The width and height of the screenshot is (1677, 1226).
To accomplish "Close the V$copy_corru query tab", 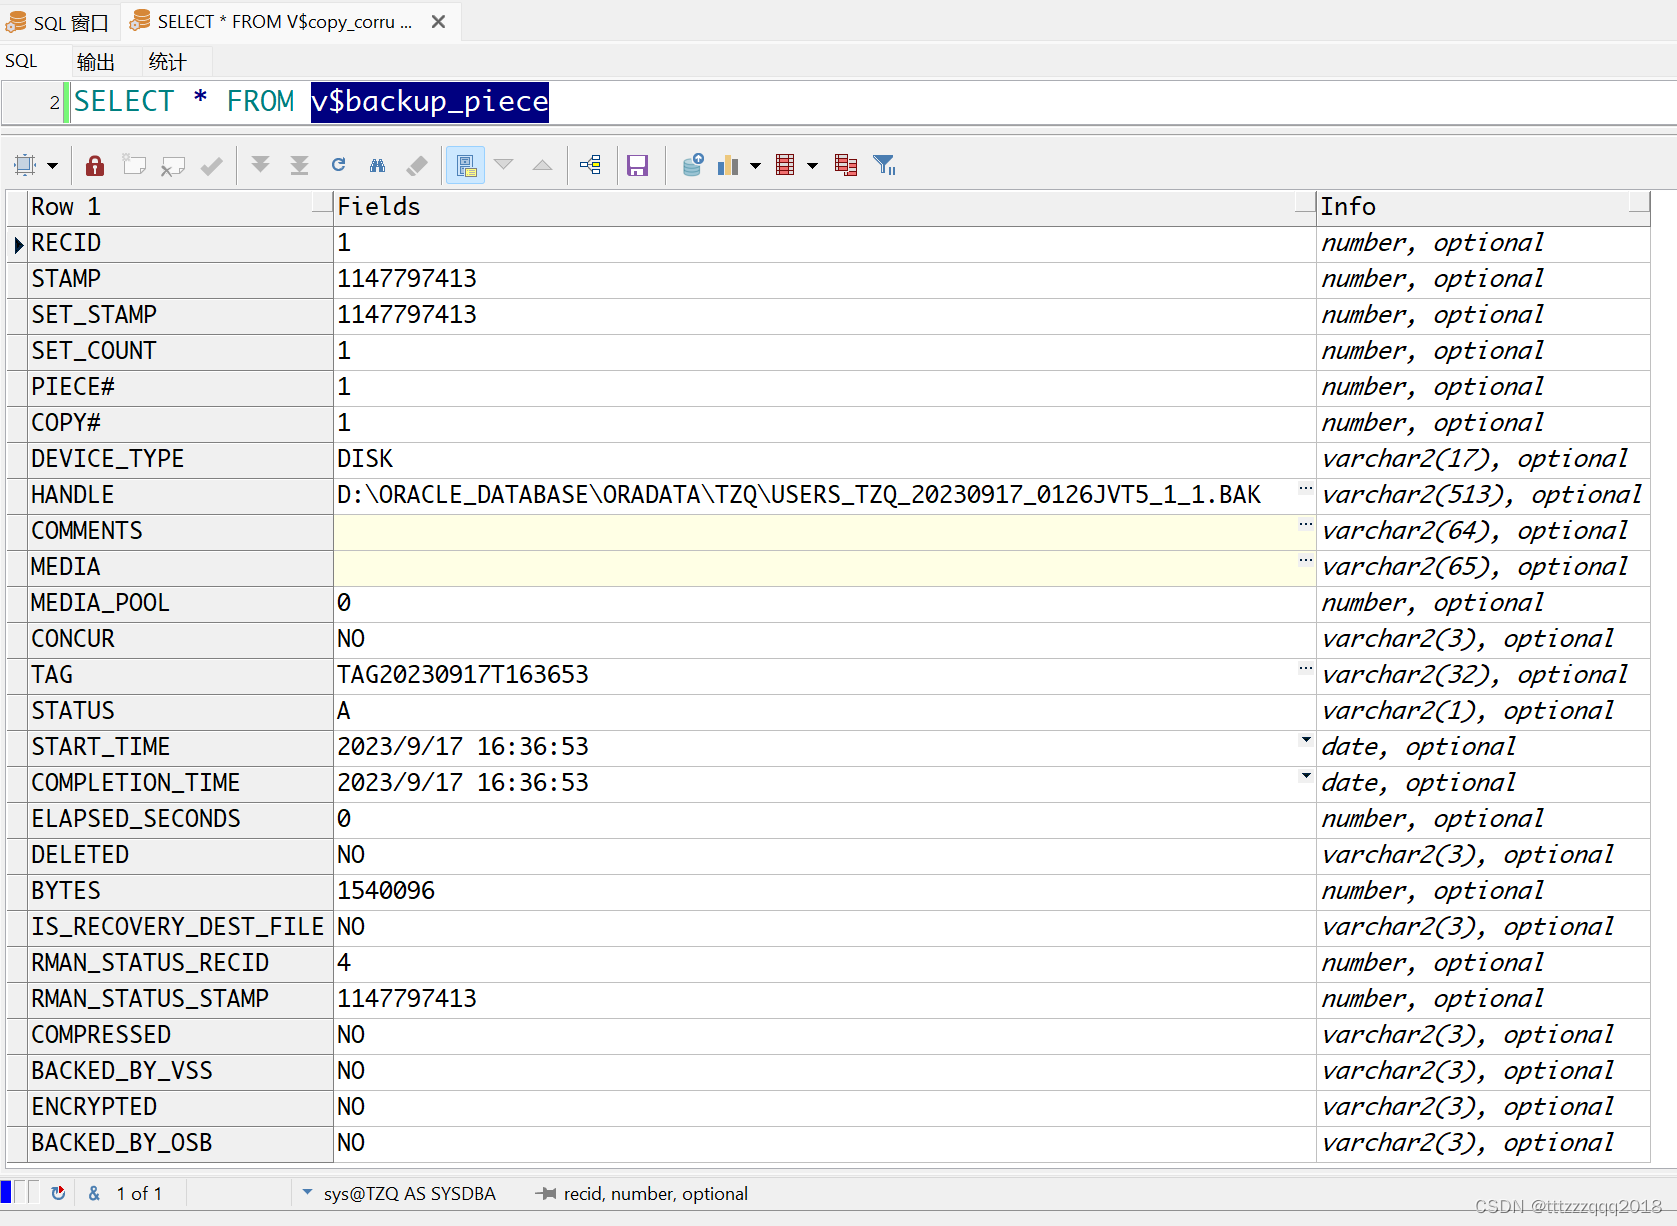I will (438, 22).
